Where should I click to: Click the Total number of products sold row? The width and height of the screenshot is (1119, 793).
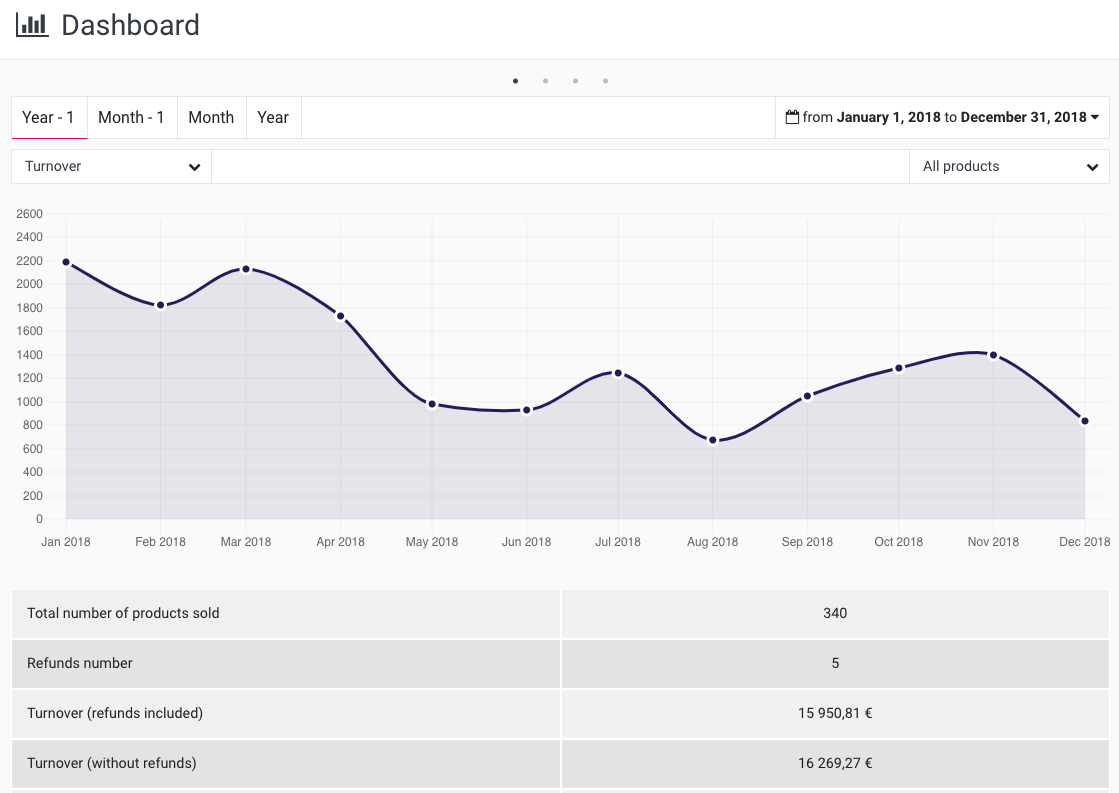point(560,613)
